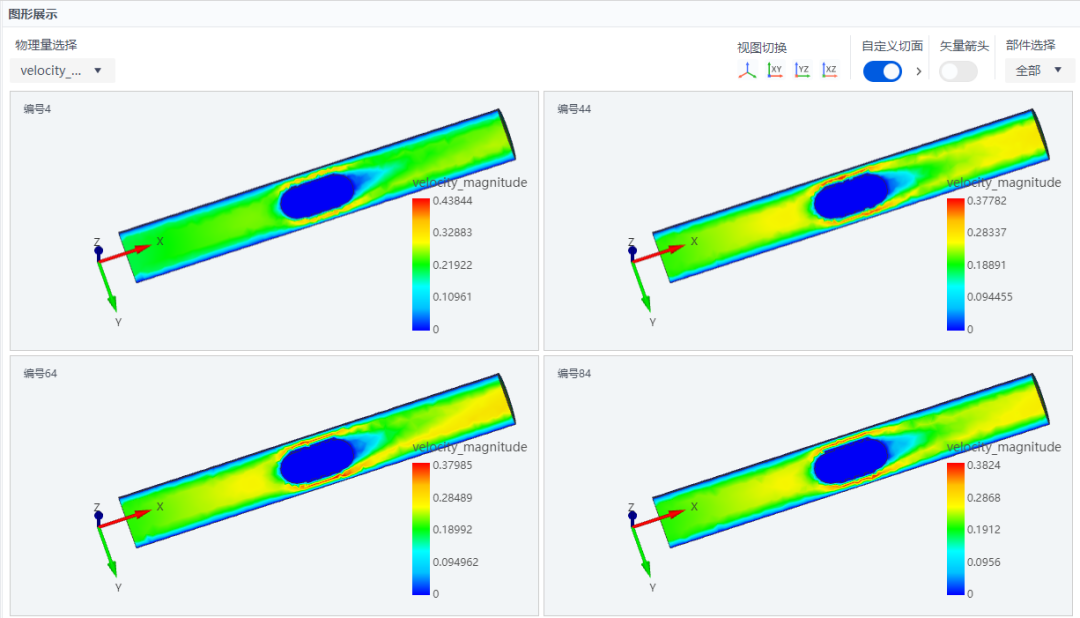This screenshot has width=1080, height=618.
Task: Click the legend value 0.18992
Action: coord(453,529)
